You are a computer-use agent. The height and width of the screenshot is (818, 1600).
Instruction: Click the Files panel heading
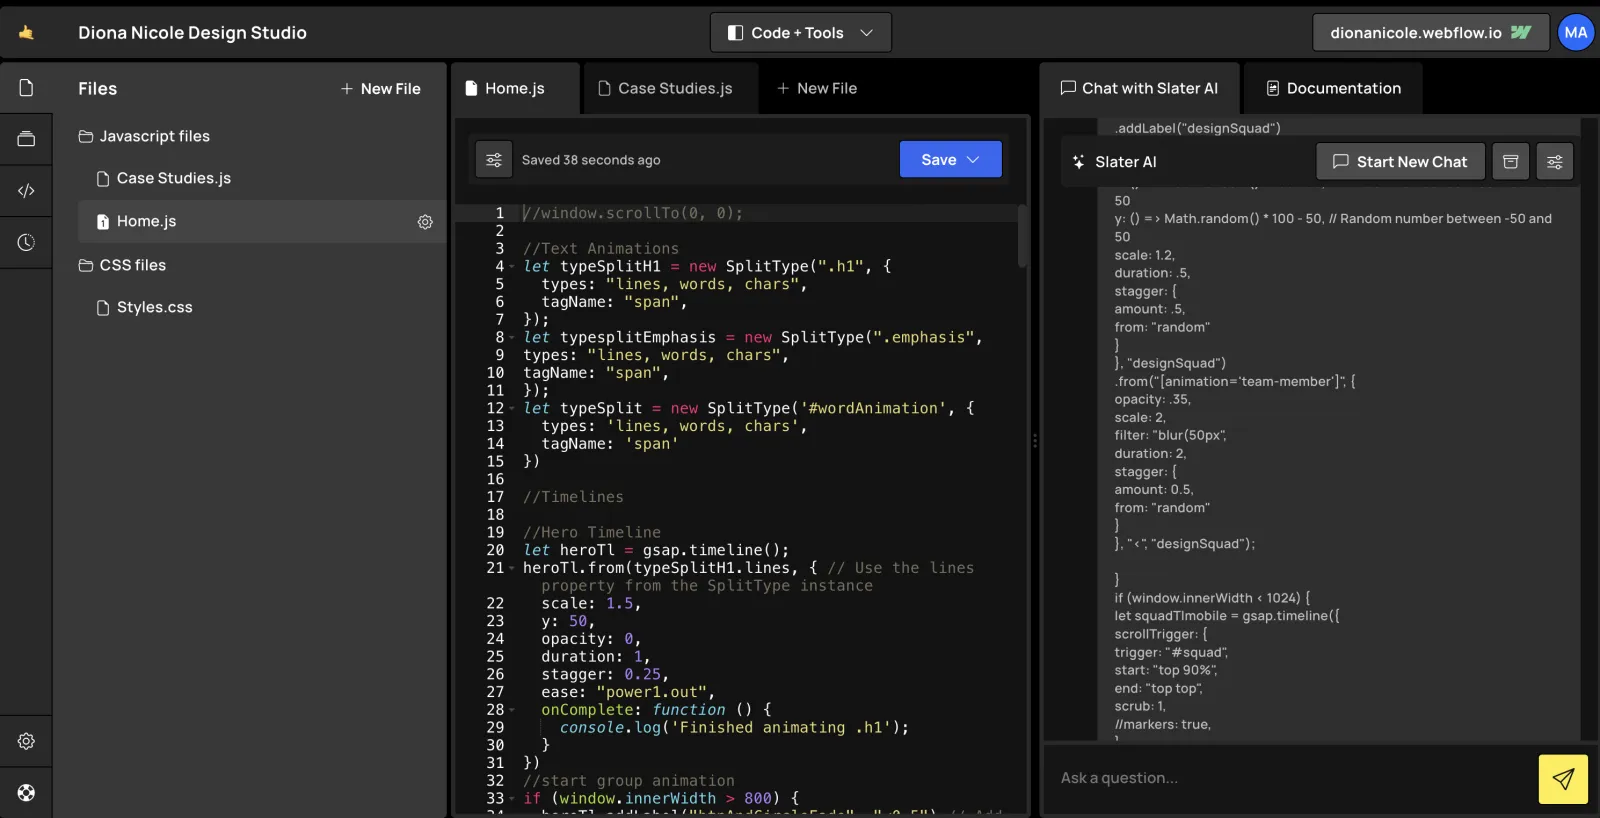(98, 89)
